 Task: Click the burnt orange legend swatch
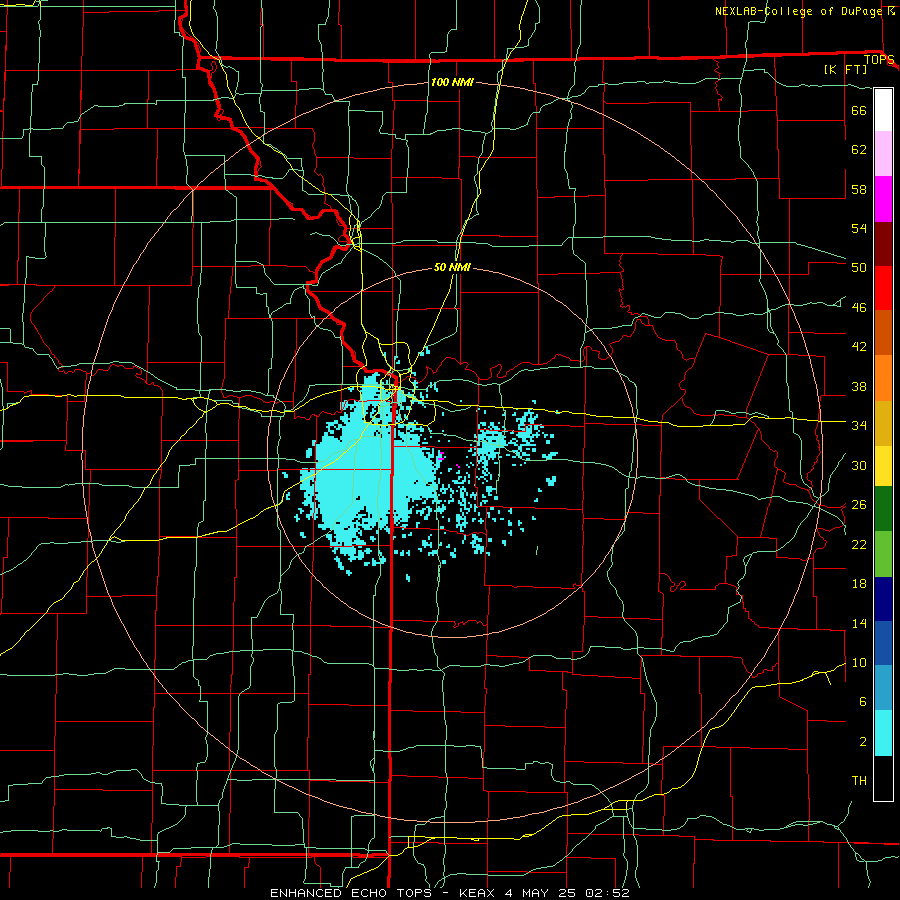click(883, 332)
